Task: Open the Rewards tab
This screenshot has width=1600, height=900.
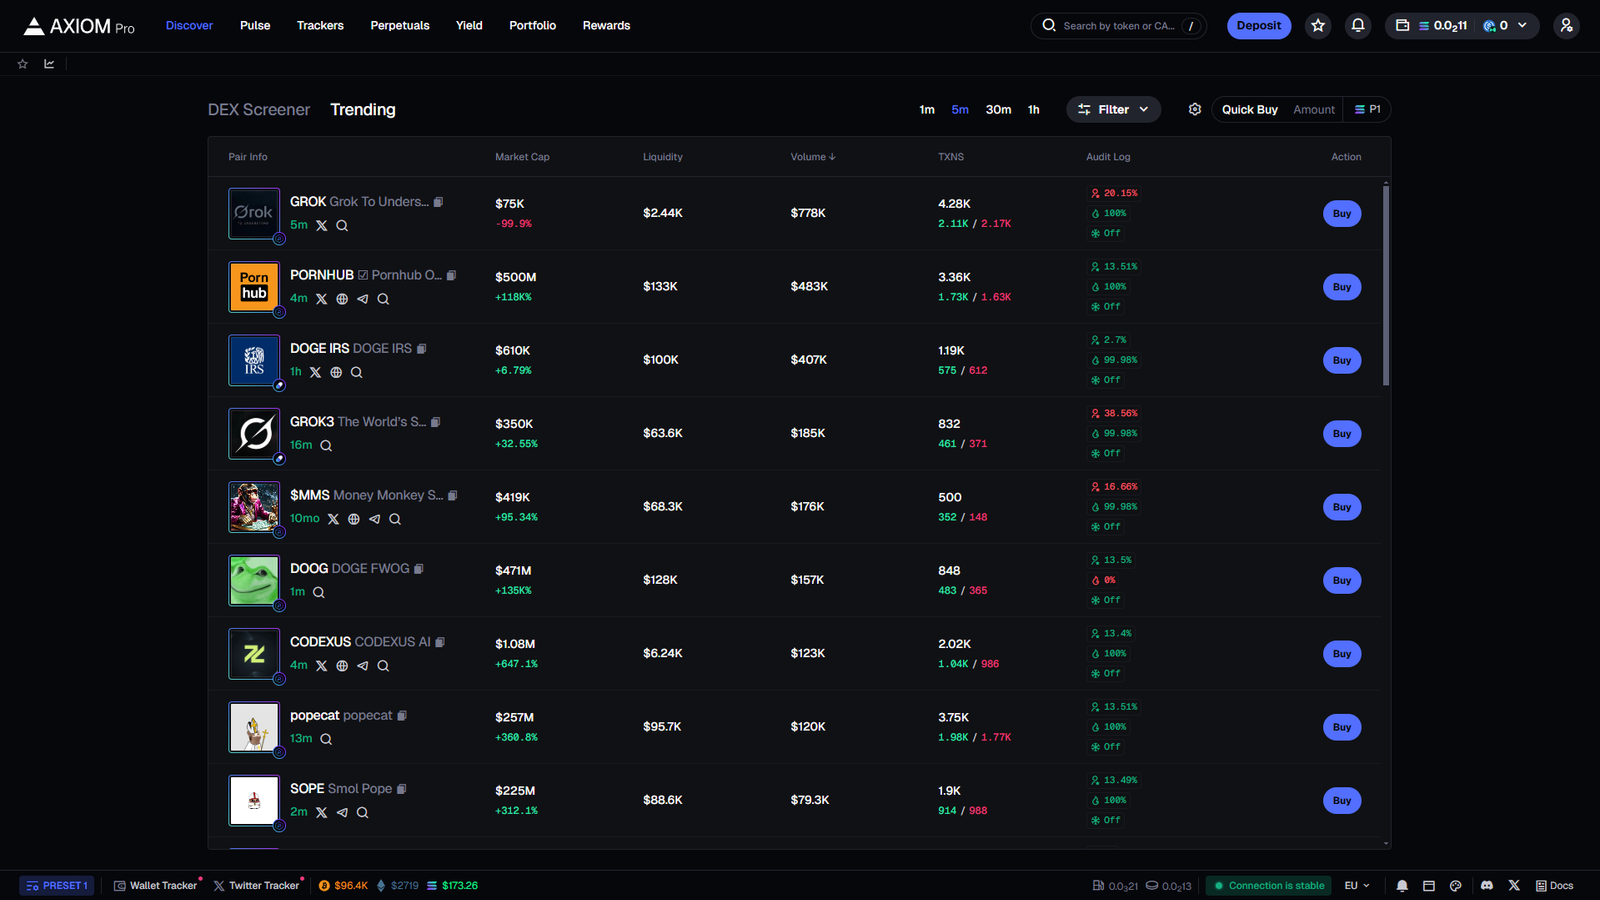Action: pyautogui.click(x=606, y=26)
